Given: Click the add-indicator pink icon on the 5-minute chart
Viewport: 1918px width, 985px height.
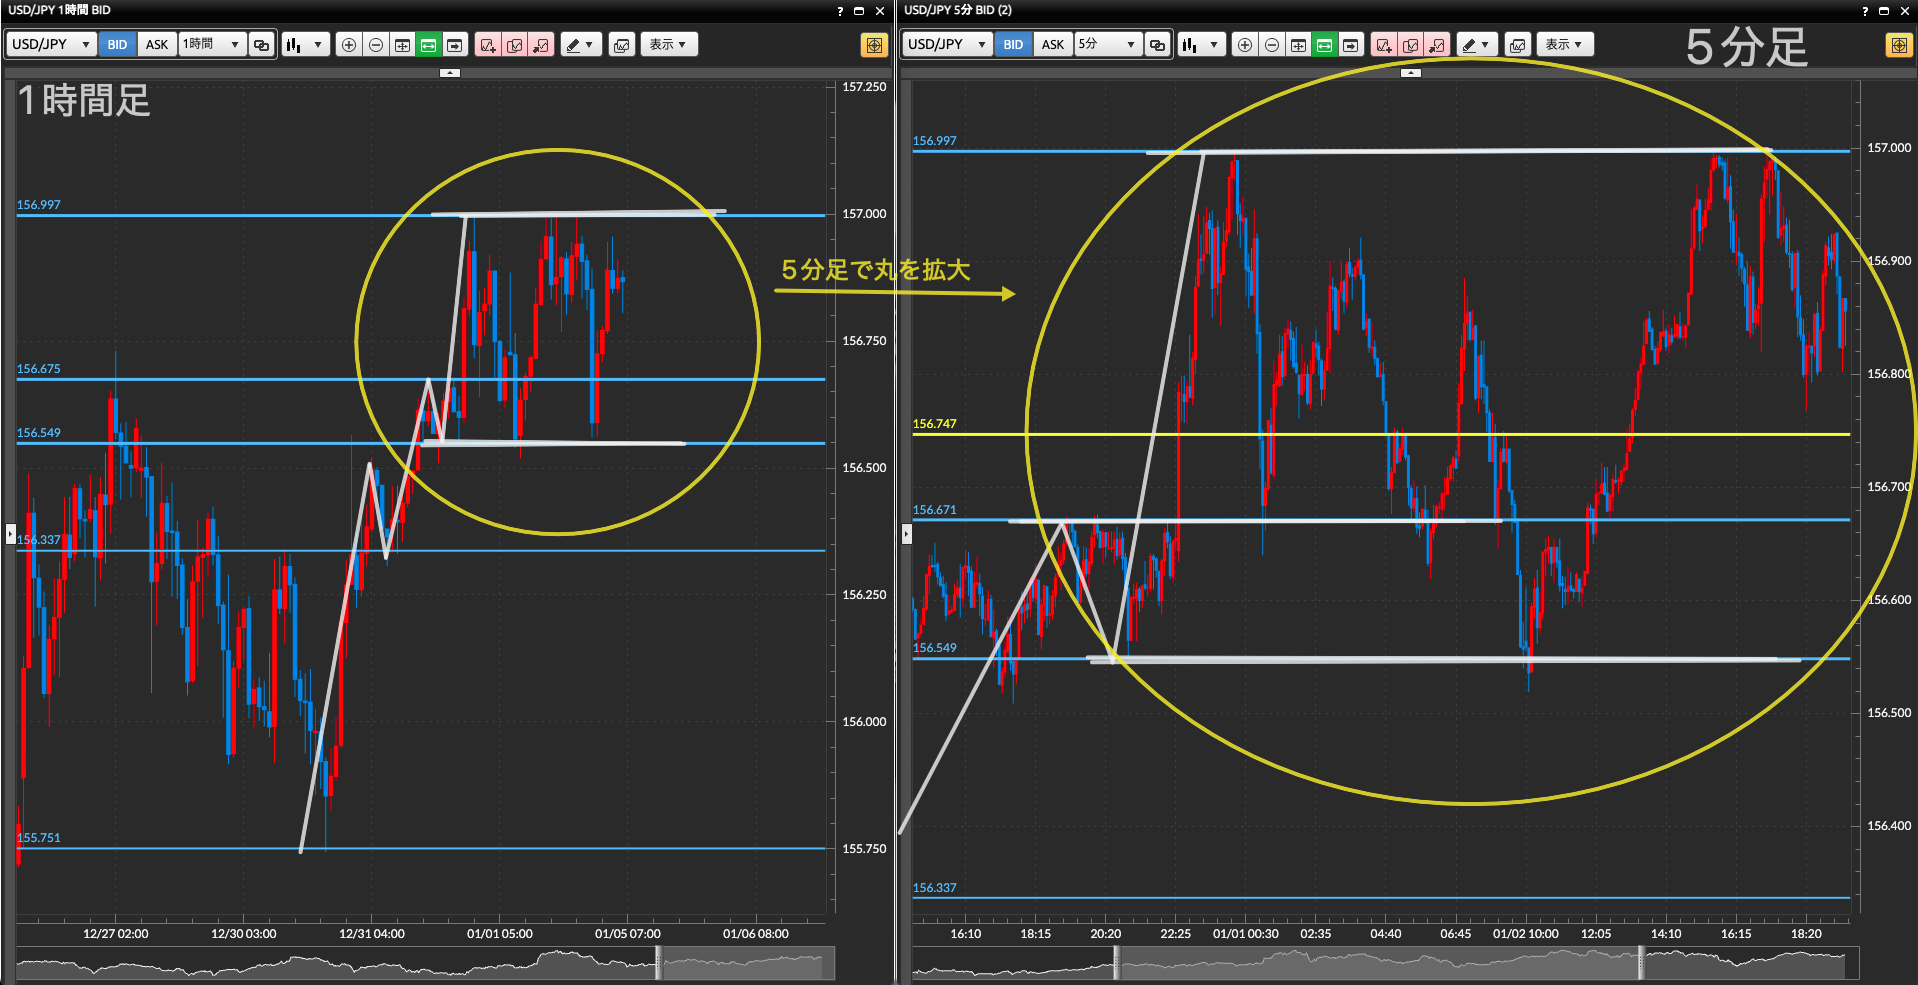Looking at the screenshot, I should click(x=1384, y=45).
